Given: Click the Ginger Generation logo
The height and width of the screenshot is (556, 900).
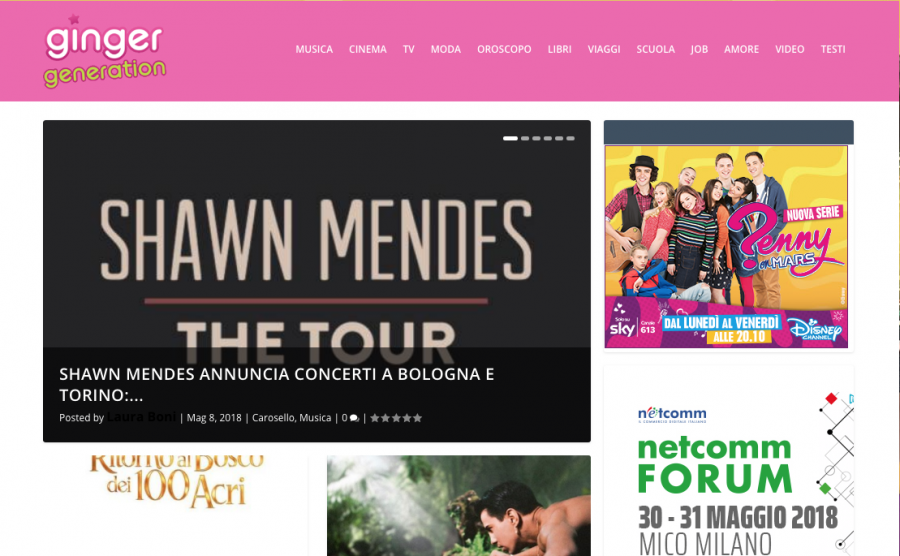Looking at the screenshot, I should [x=105, y=51].
